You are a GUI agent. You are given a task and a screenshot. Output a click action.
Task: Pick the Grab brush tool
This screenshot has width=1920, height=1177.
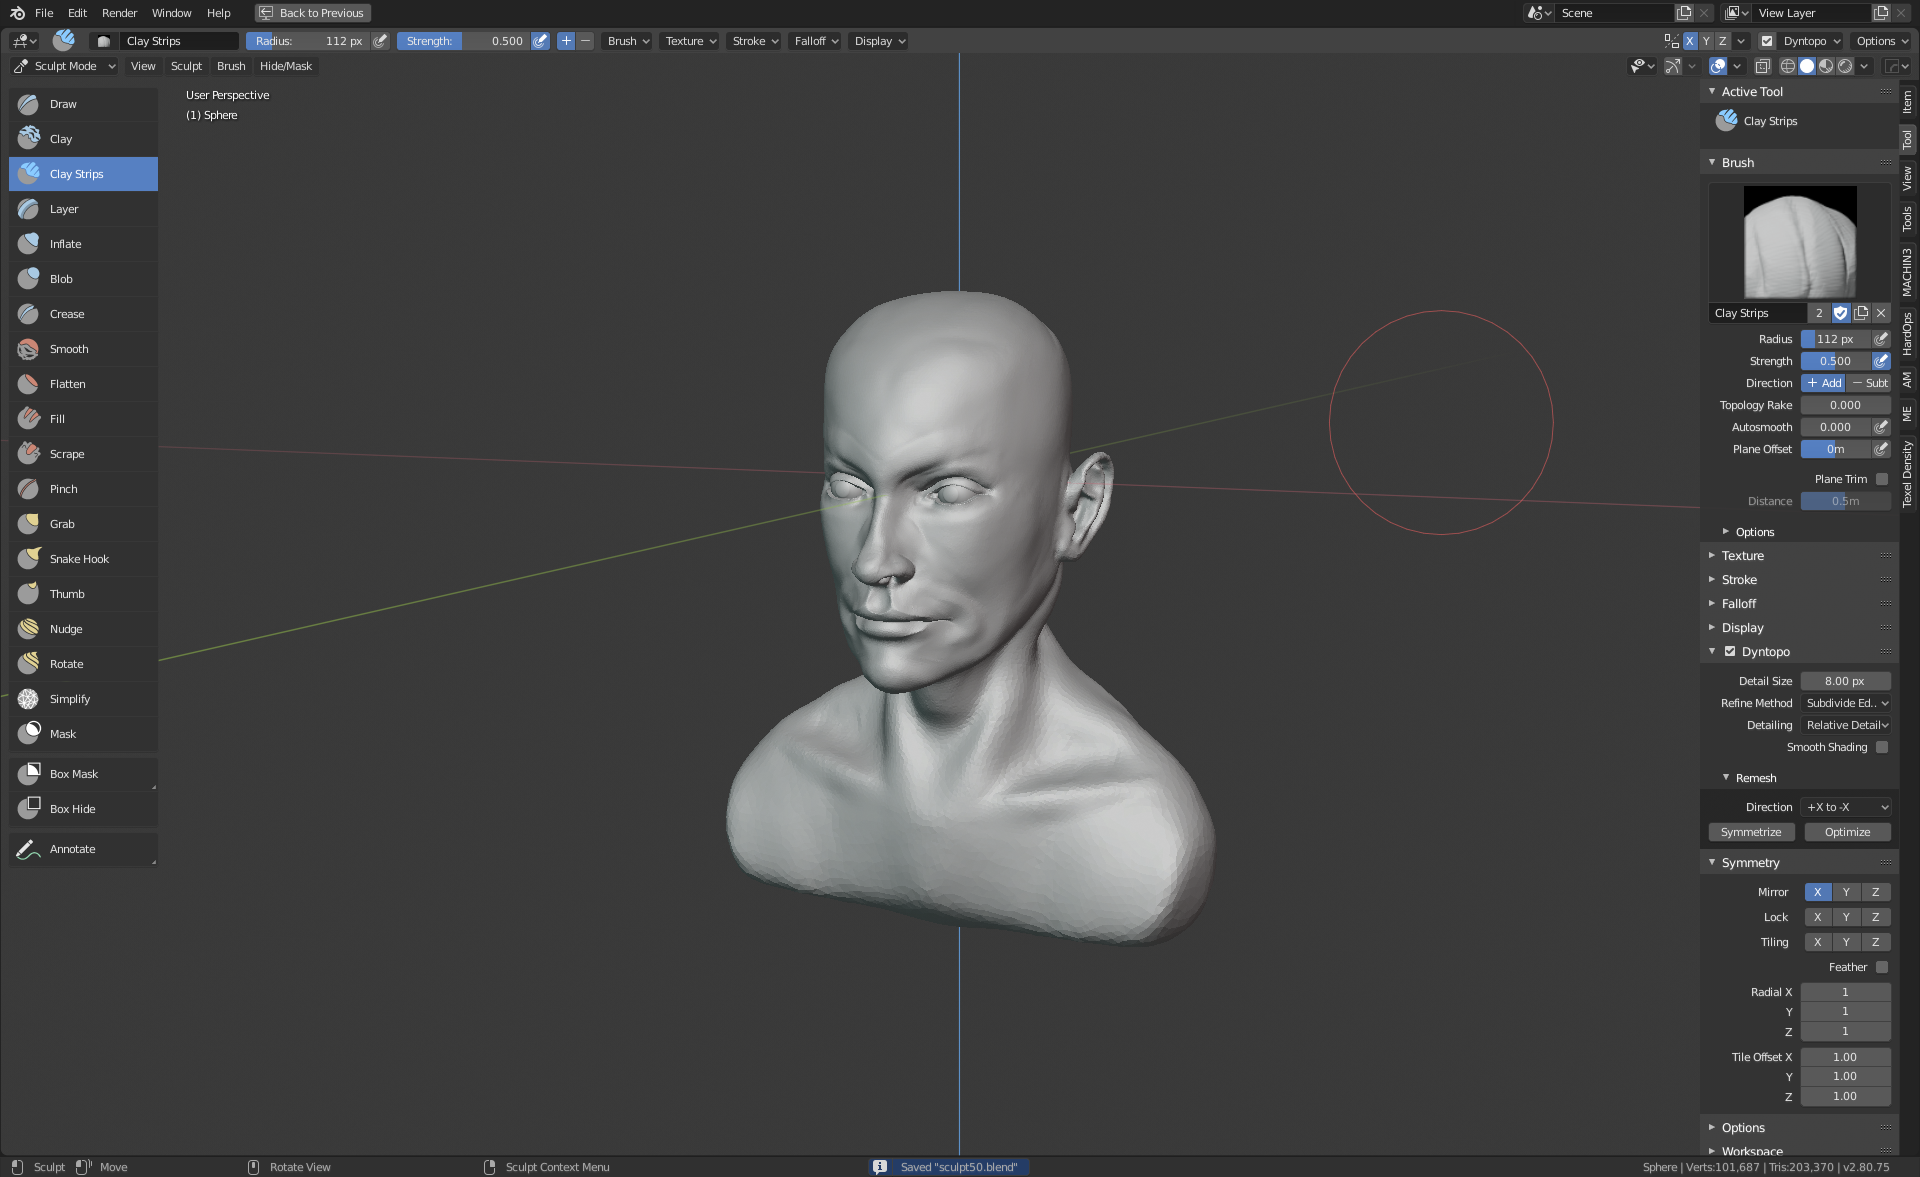click(62, 524)
